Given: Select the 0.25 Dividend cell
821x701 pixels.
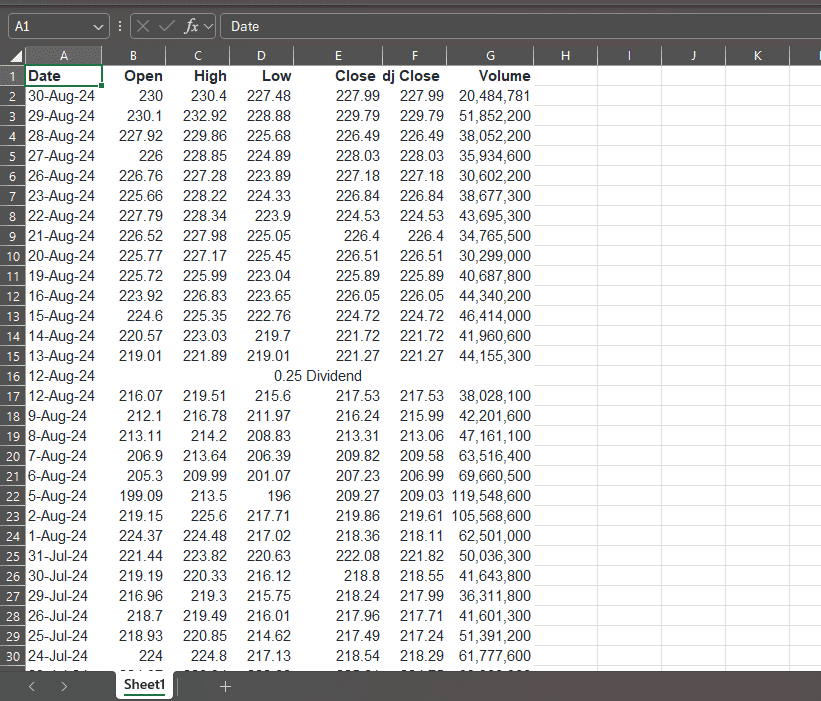Looking at the screenshot, I should click(317, 376).
